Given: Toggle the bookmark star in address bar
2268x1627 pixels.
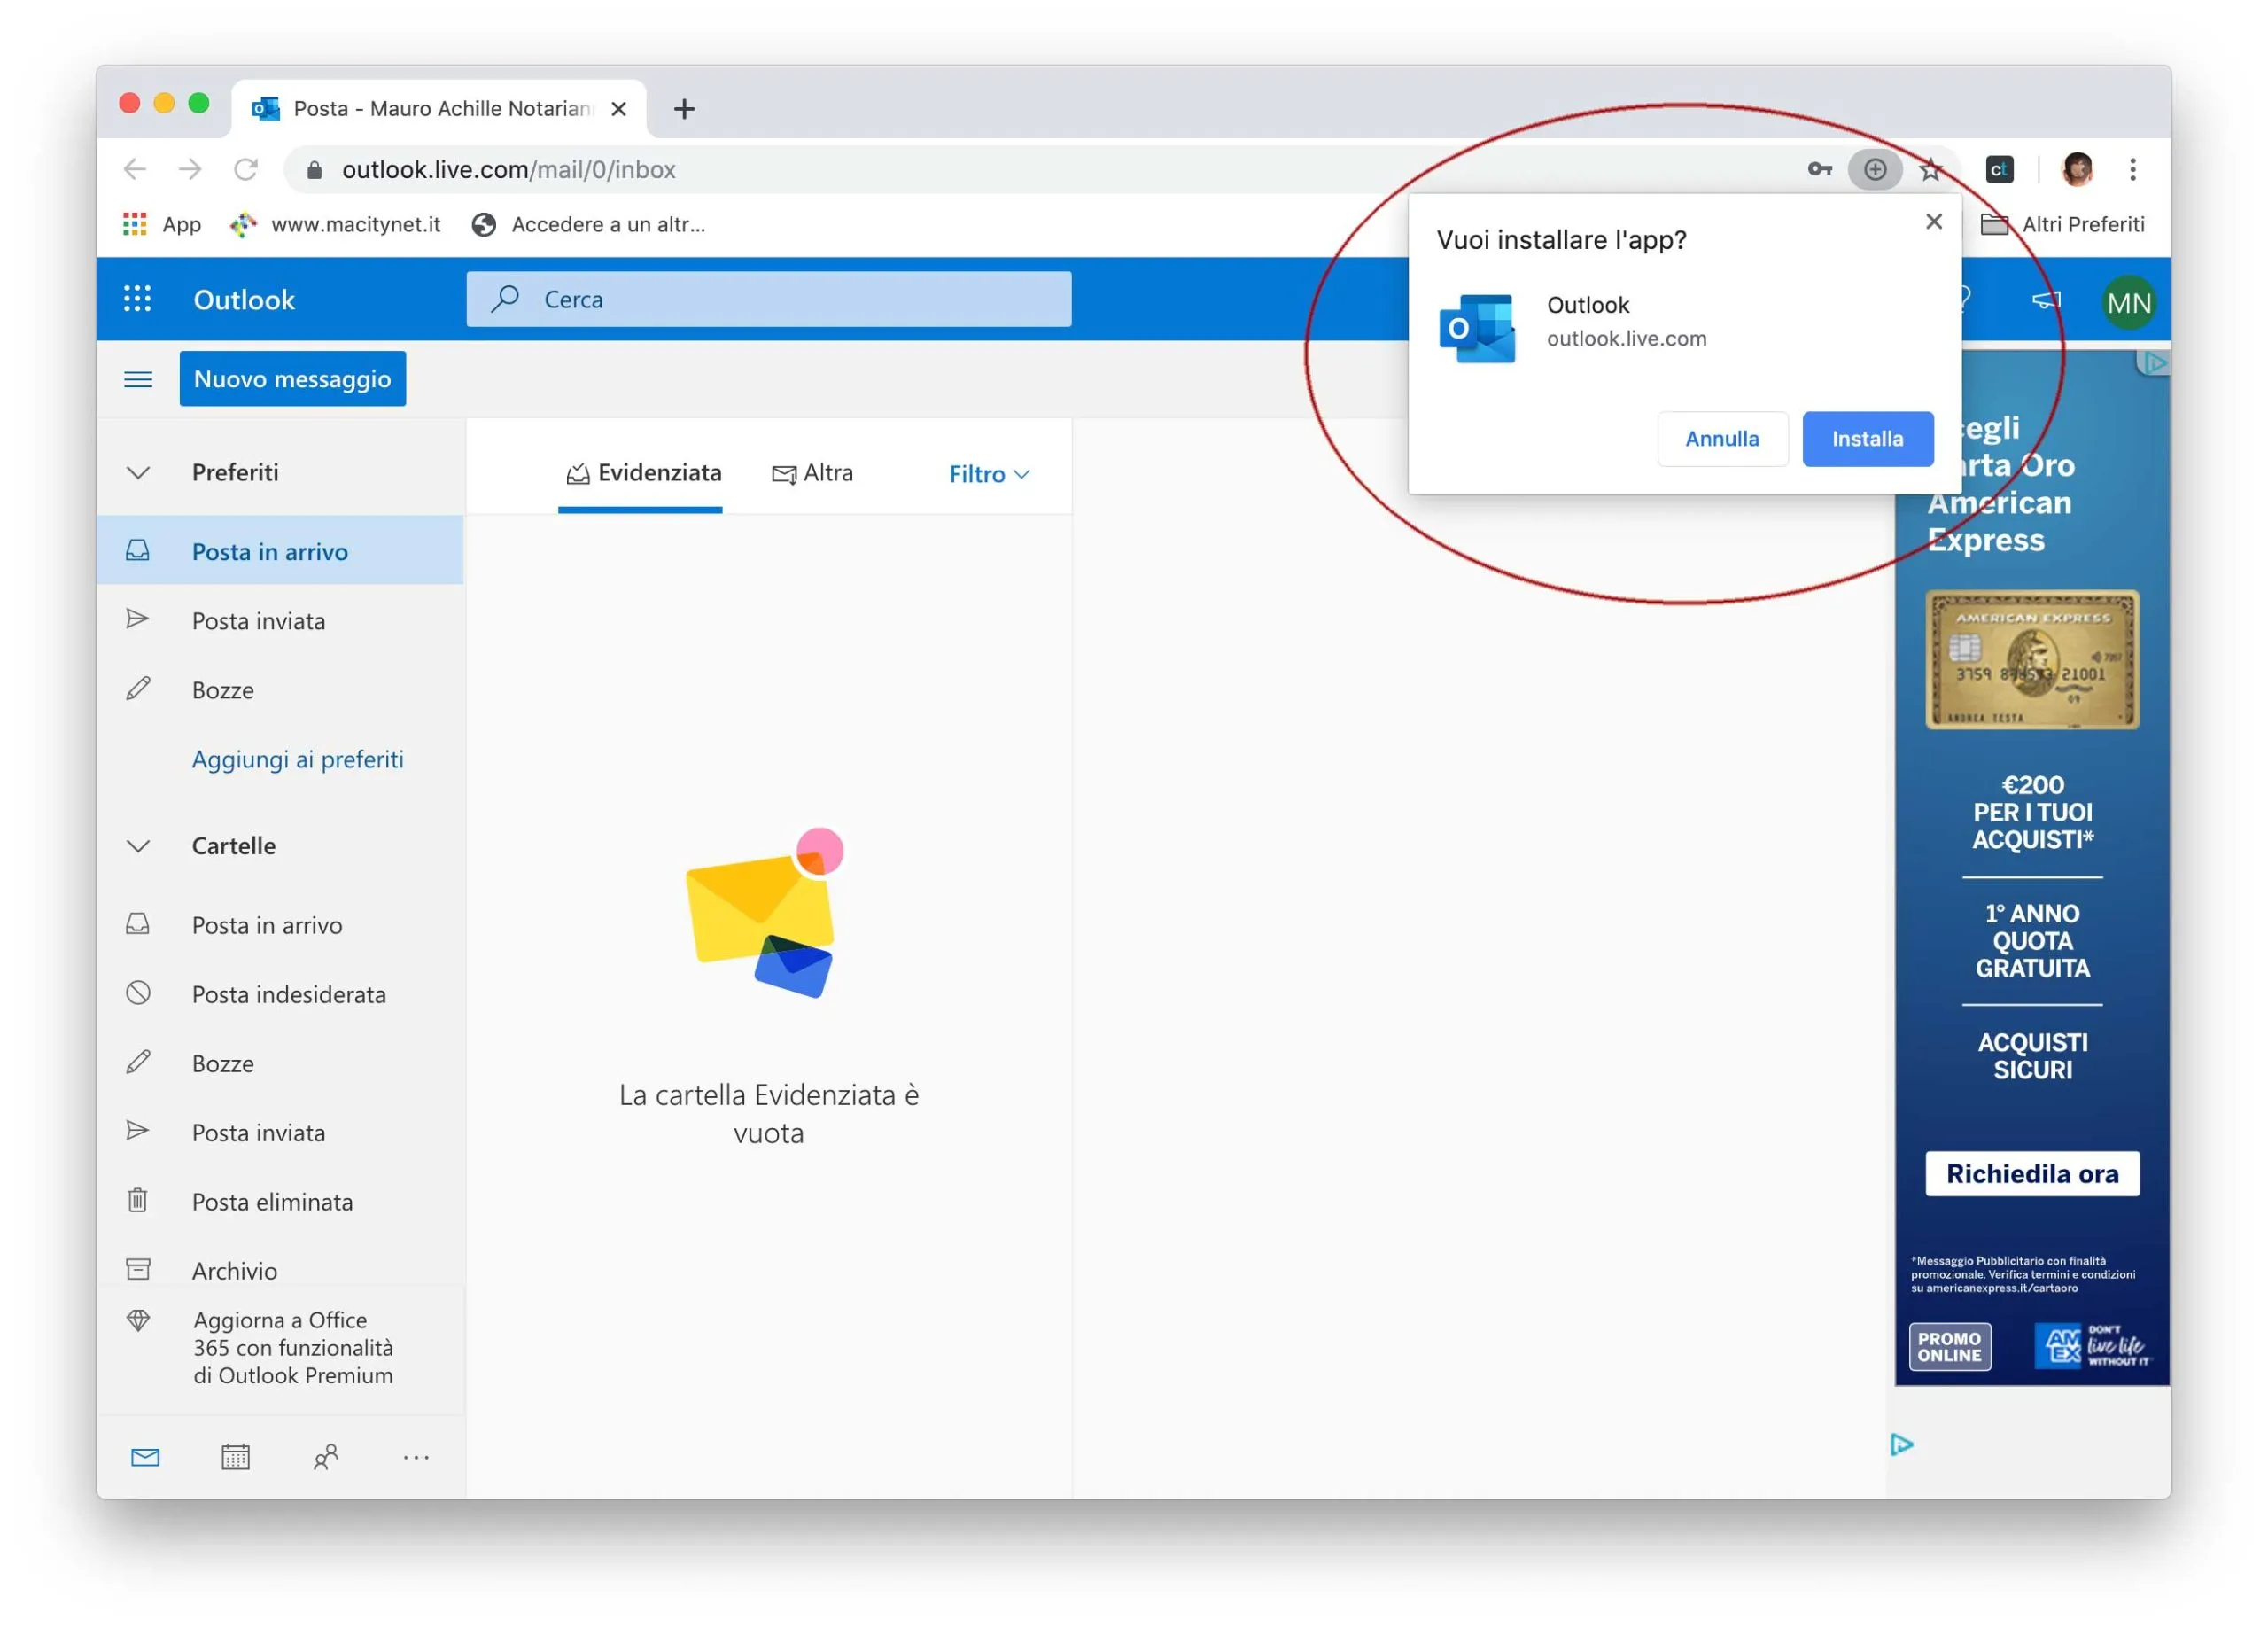Looking at the screenshot, I should click(1931, 169).
